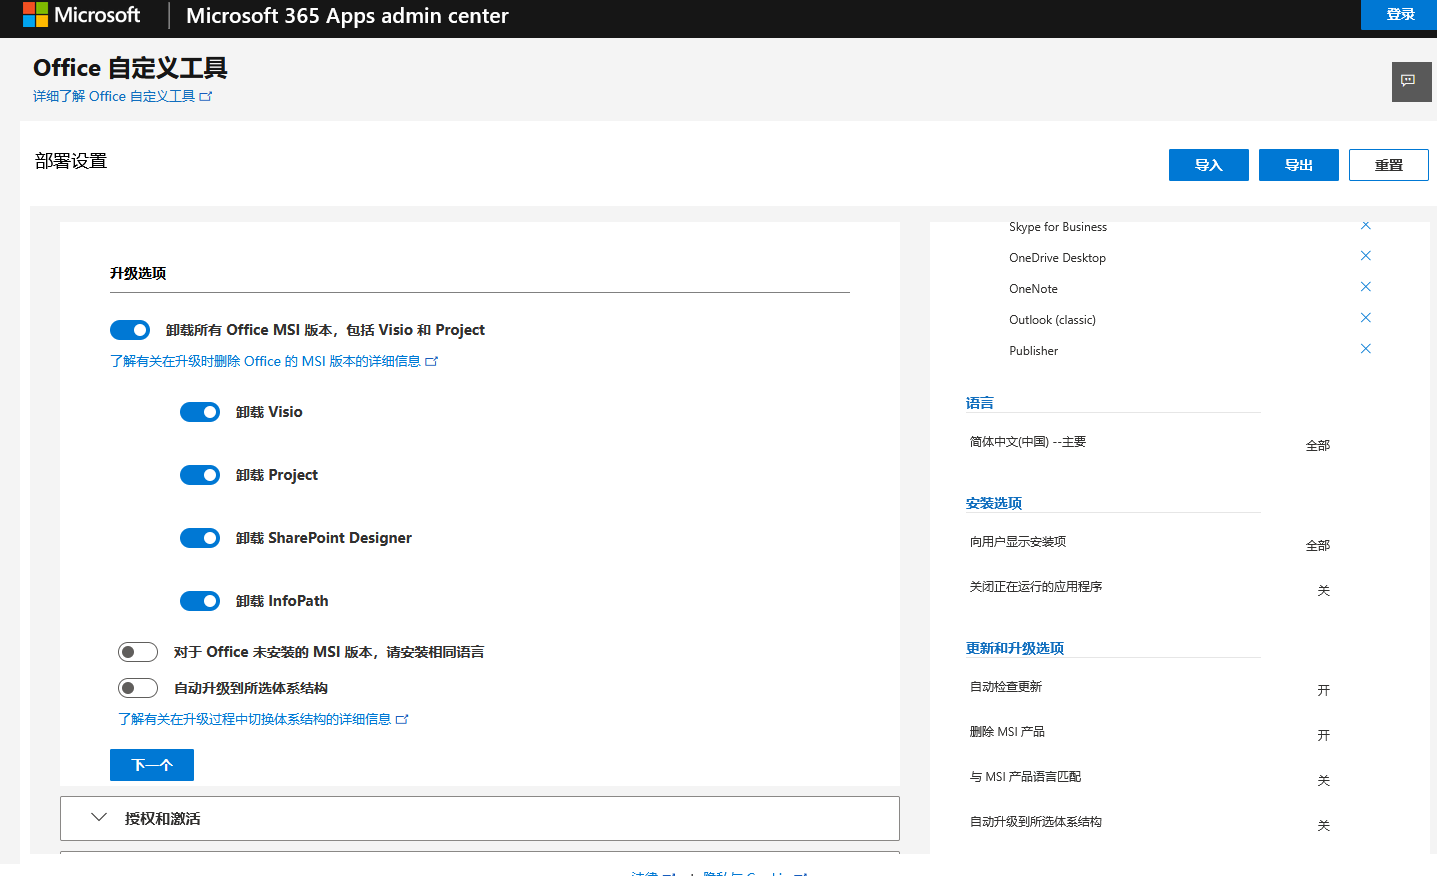Screen dimensions: 1437x876
Task: Remove OneNote with X icon
Action: coord(1366,287)
